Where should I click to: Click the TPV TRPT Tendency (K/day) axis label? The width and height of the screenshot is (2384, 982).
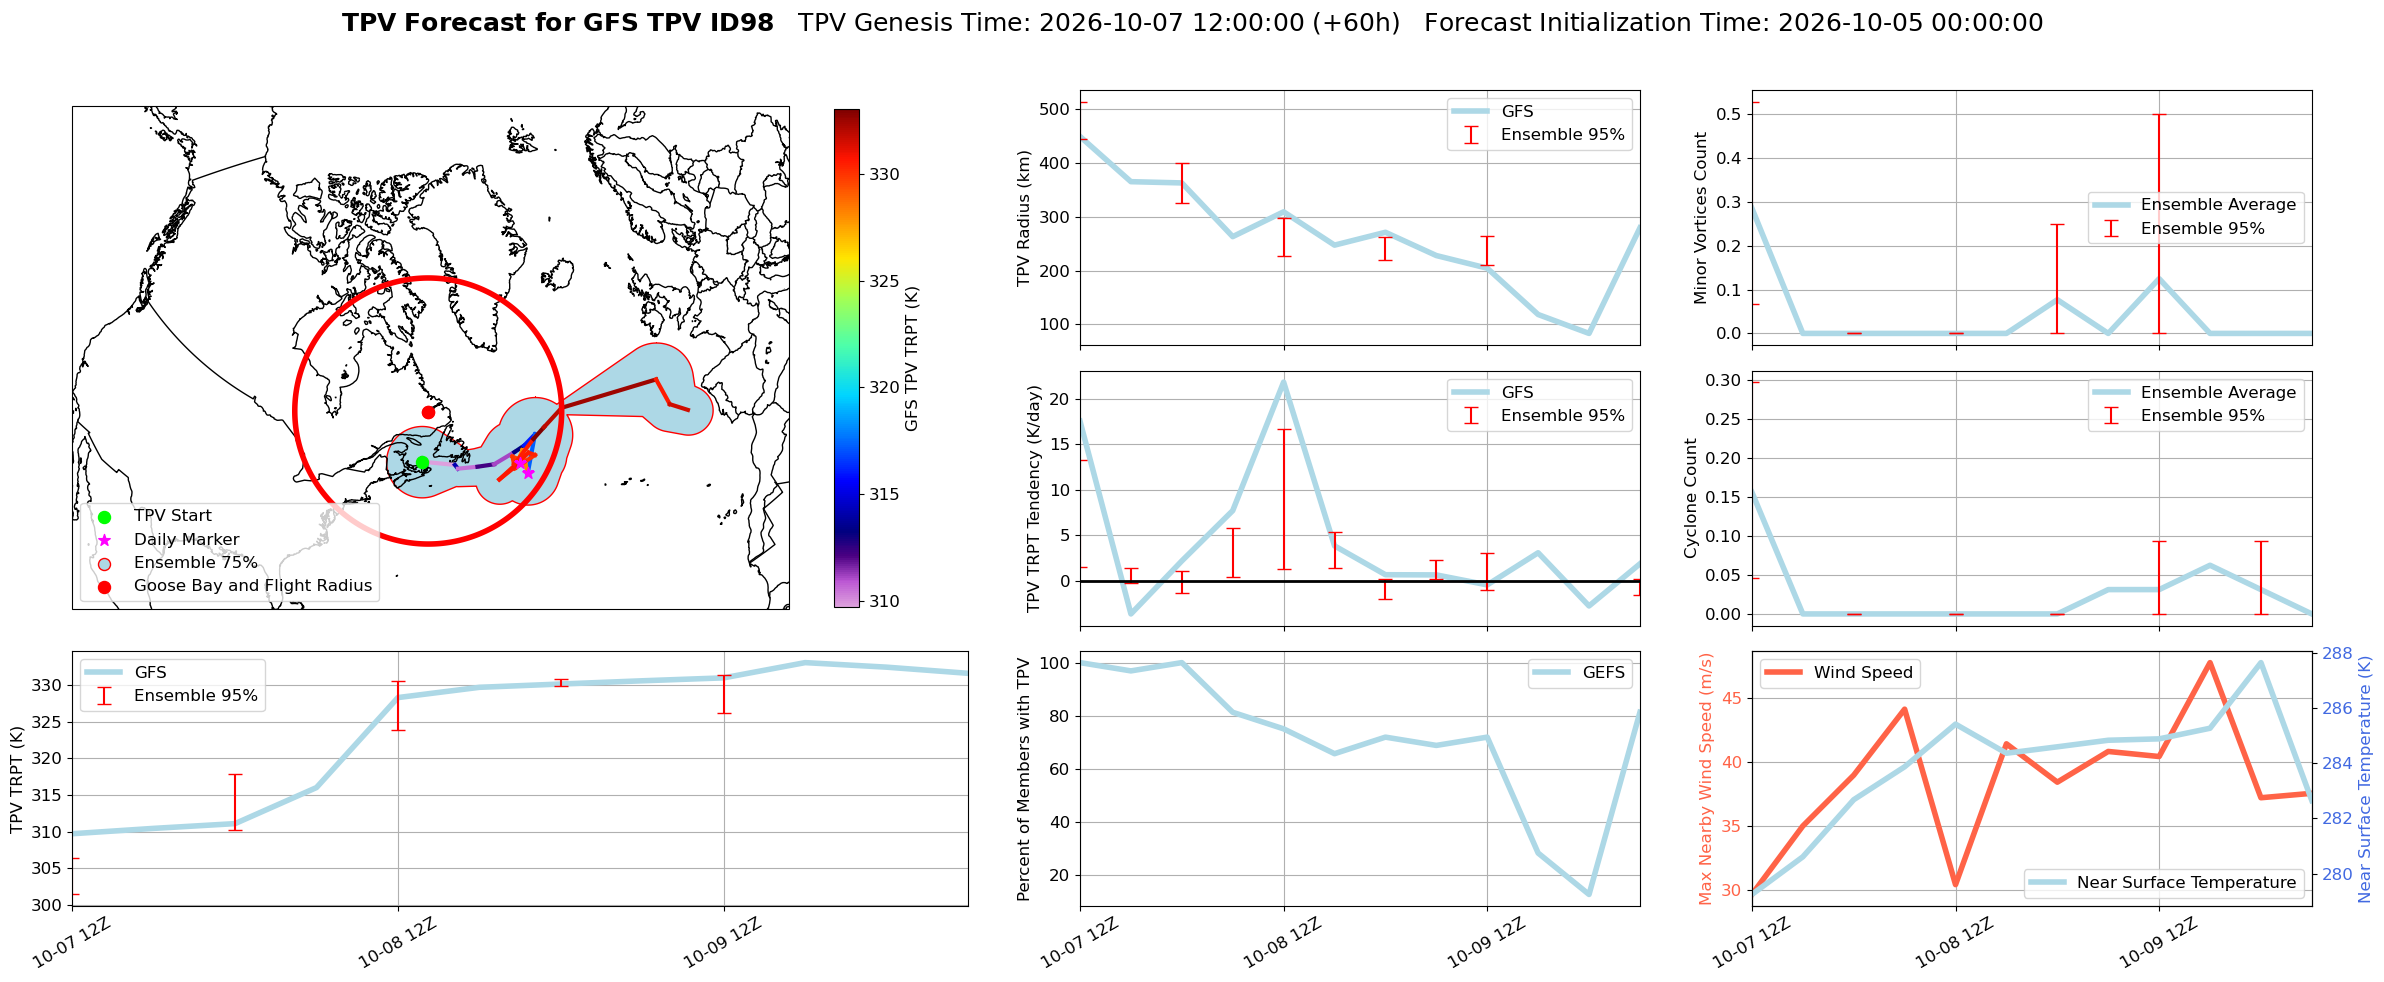click(x=1034, y=498)
